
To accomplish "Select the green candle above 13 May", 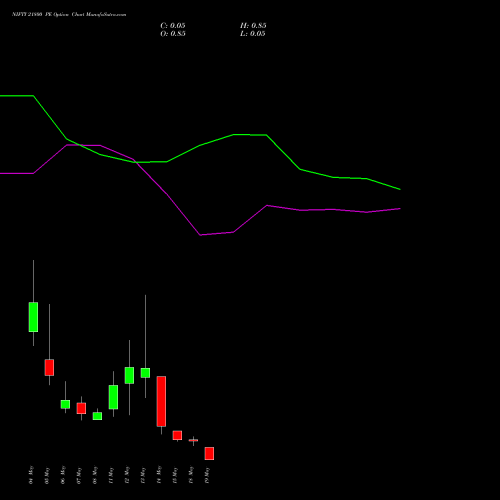I will click(x=145, y=373).
